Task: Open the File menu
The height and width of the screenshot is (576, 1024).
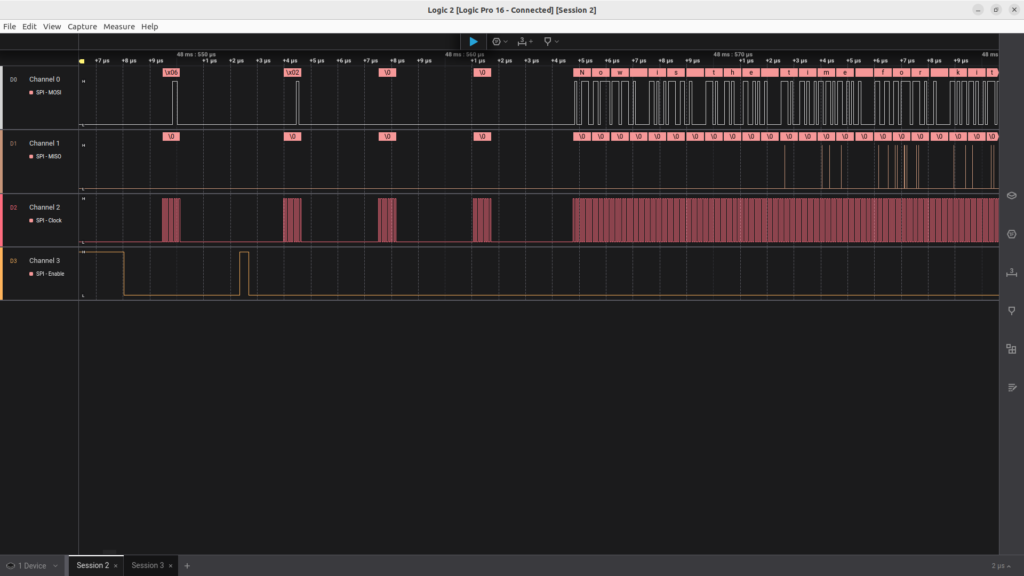Action: (9, 27)
